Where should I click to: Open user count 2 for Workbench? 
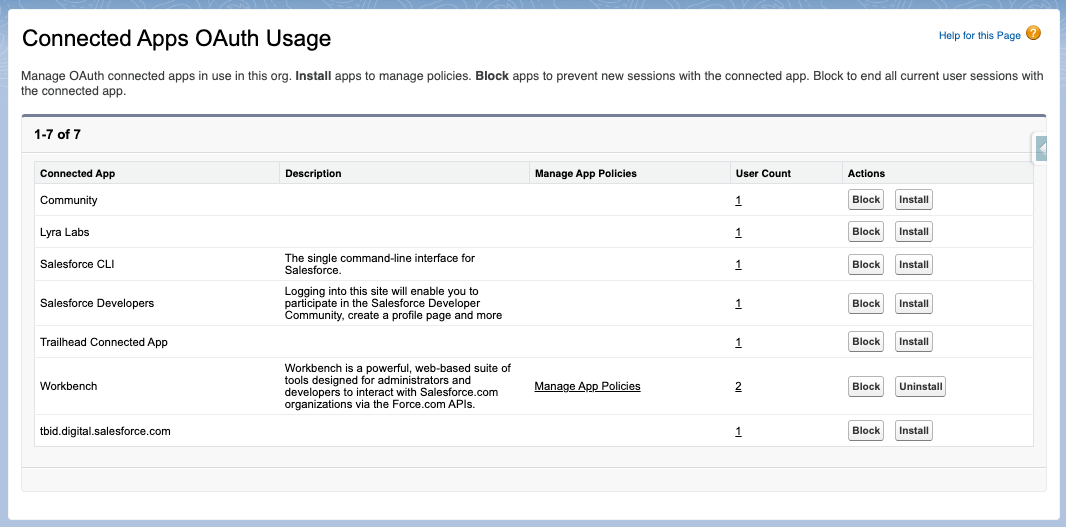[738, 386]
